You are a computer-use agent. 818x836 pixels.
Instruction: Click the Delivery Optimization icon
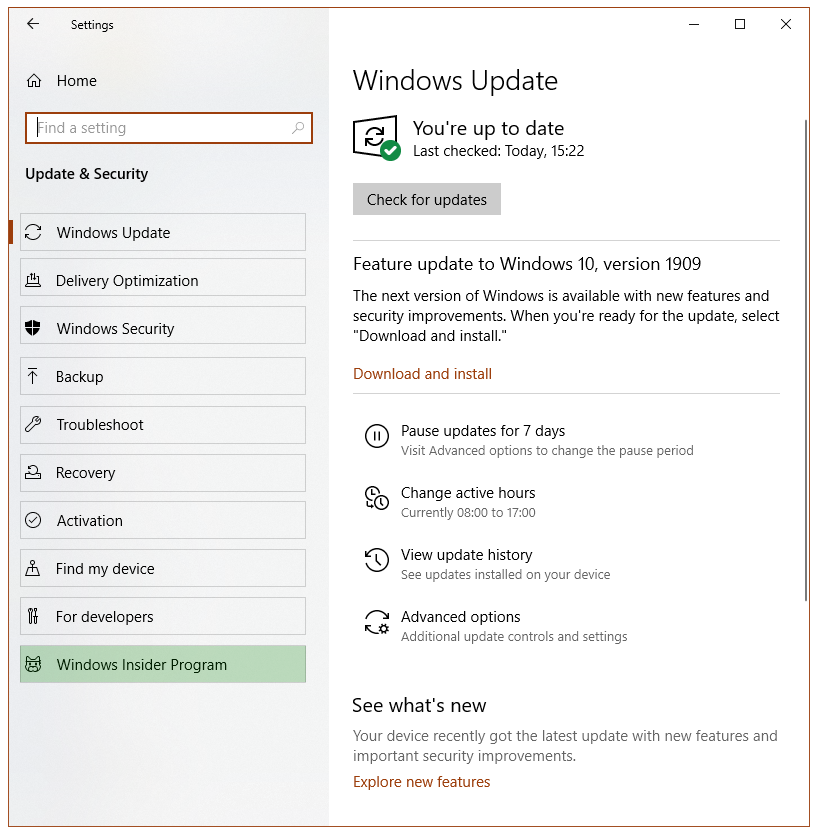[33, 280]
